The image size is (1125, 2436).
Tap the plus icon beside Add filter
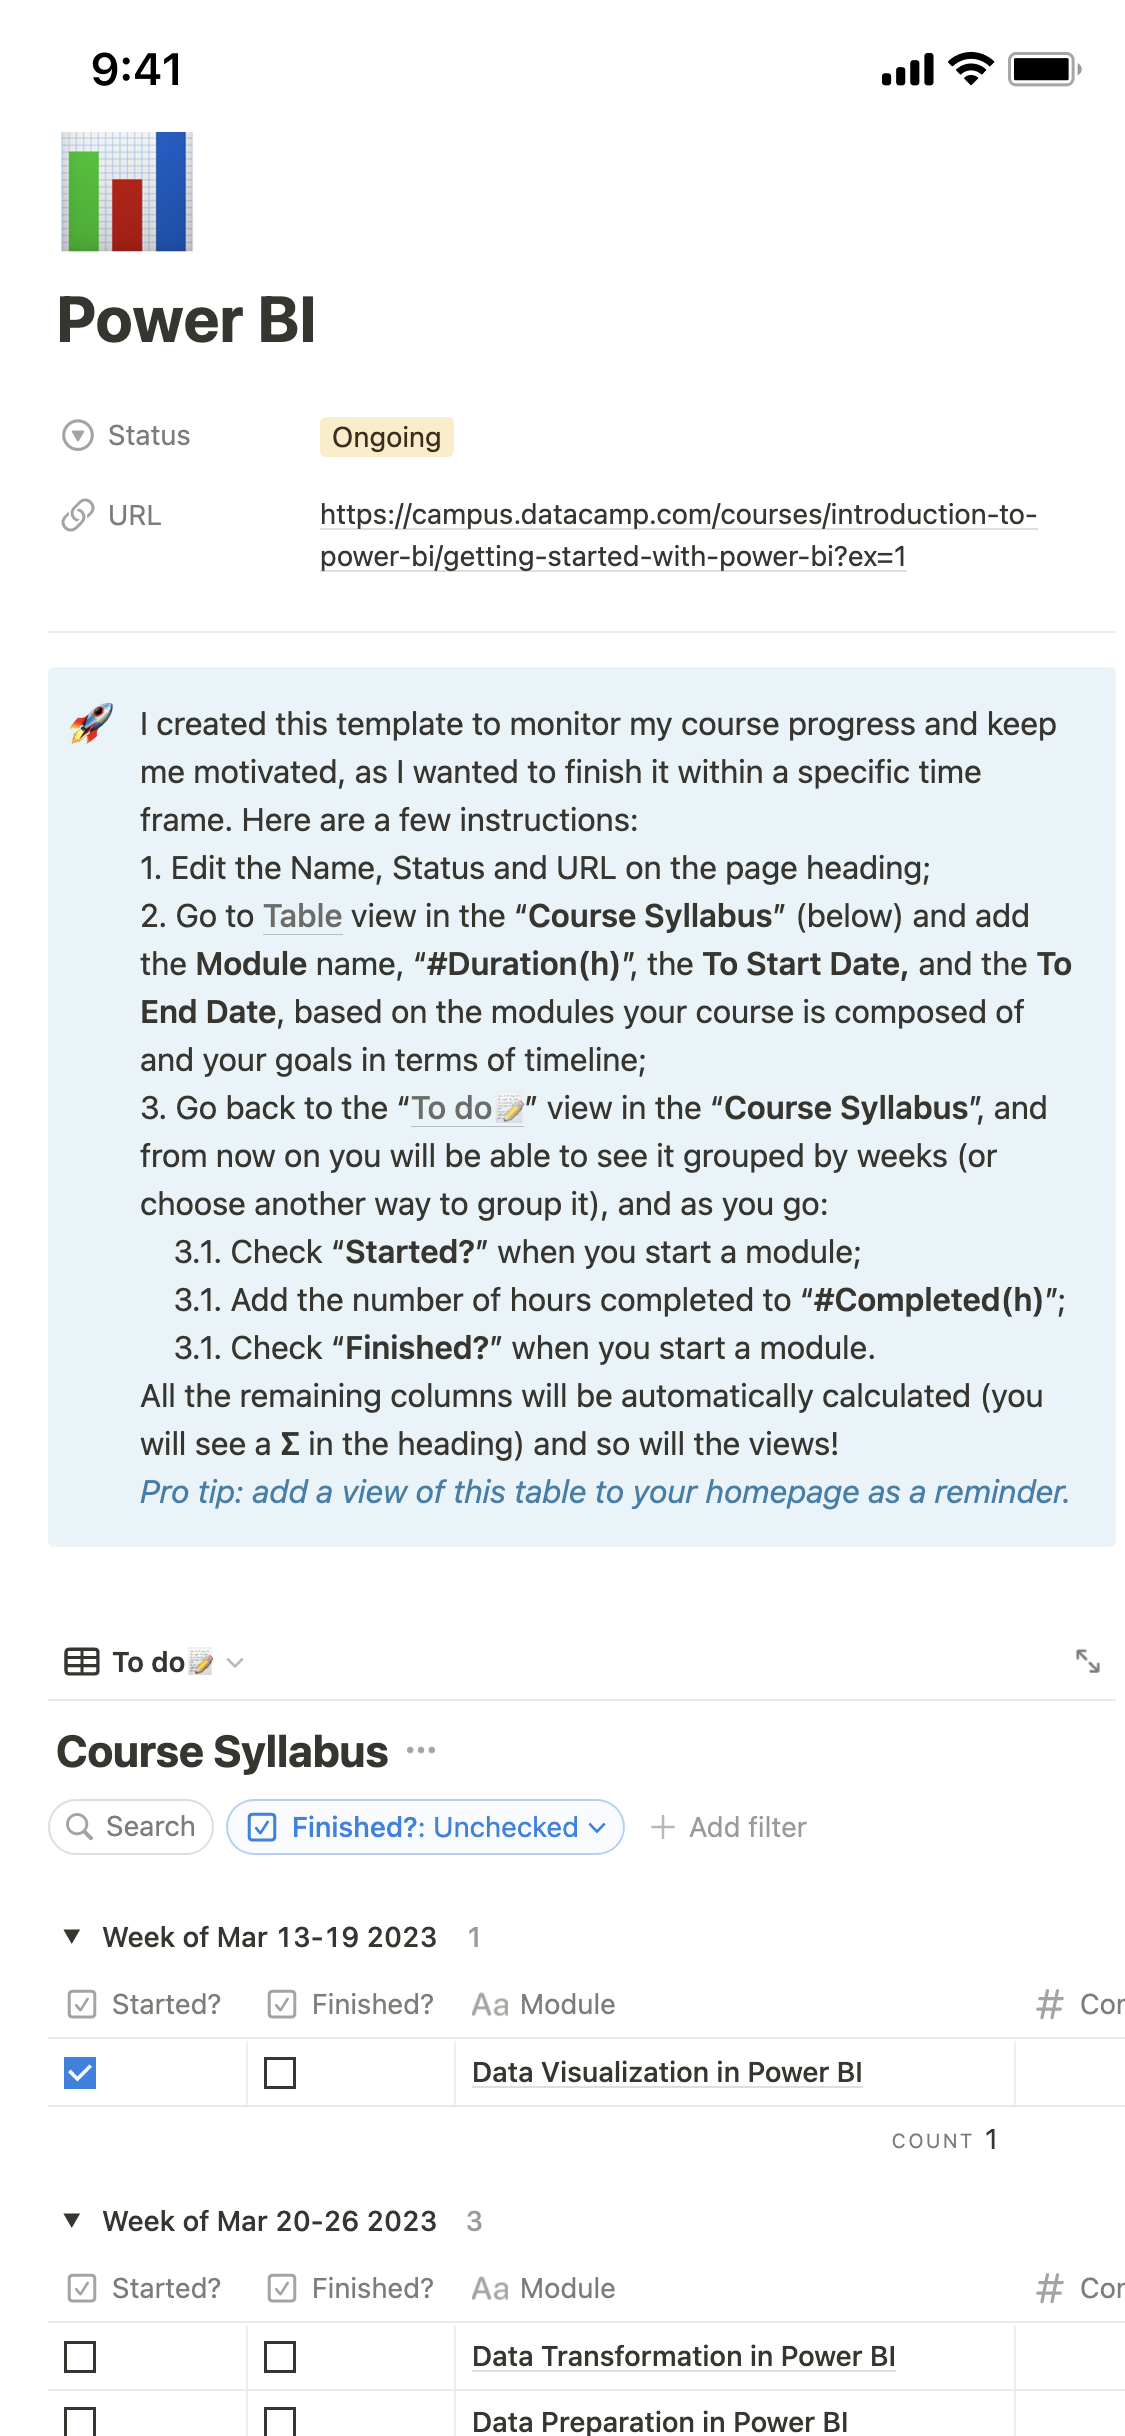[x=663, y=1827]
